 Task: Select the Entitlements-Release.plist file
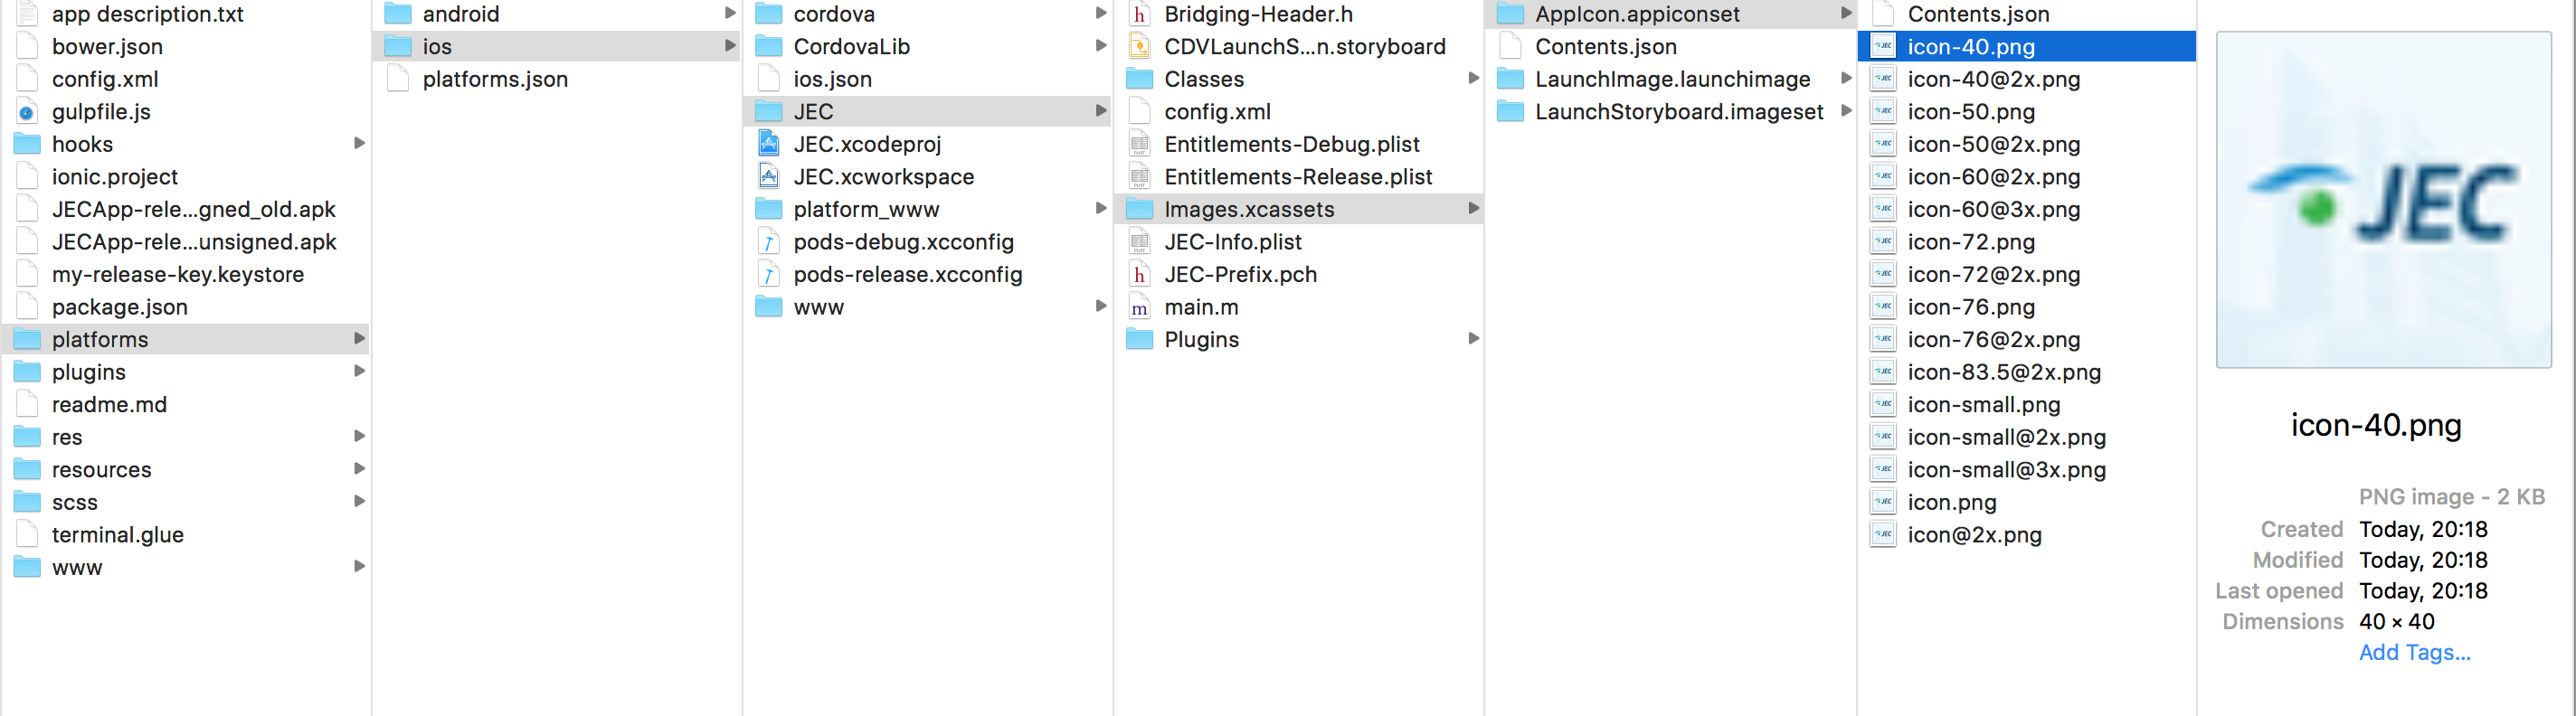1299,177
